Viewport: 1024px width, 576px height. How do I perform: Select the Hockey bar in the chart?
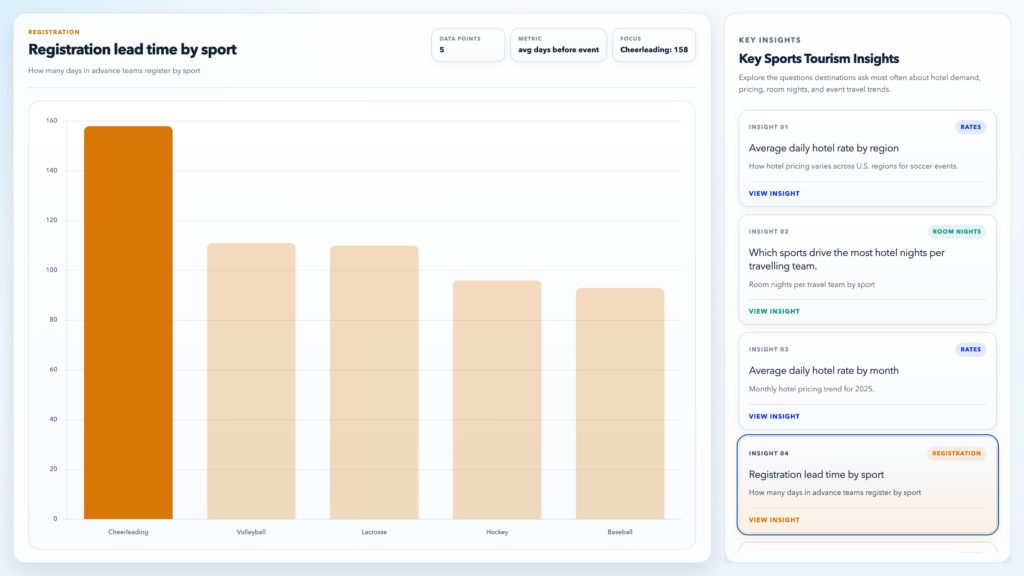tap(497, 399)
